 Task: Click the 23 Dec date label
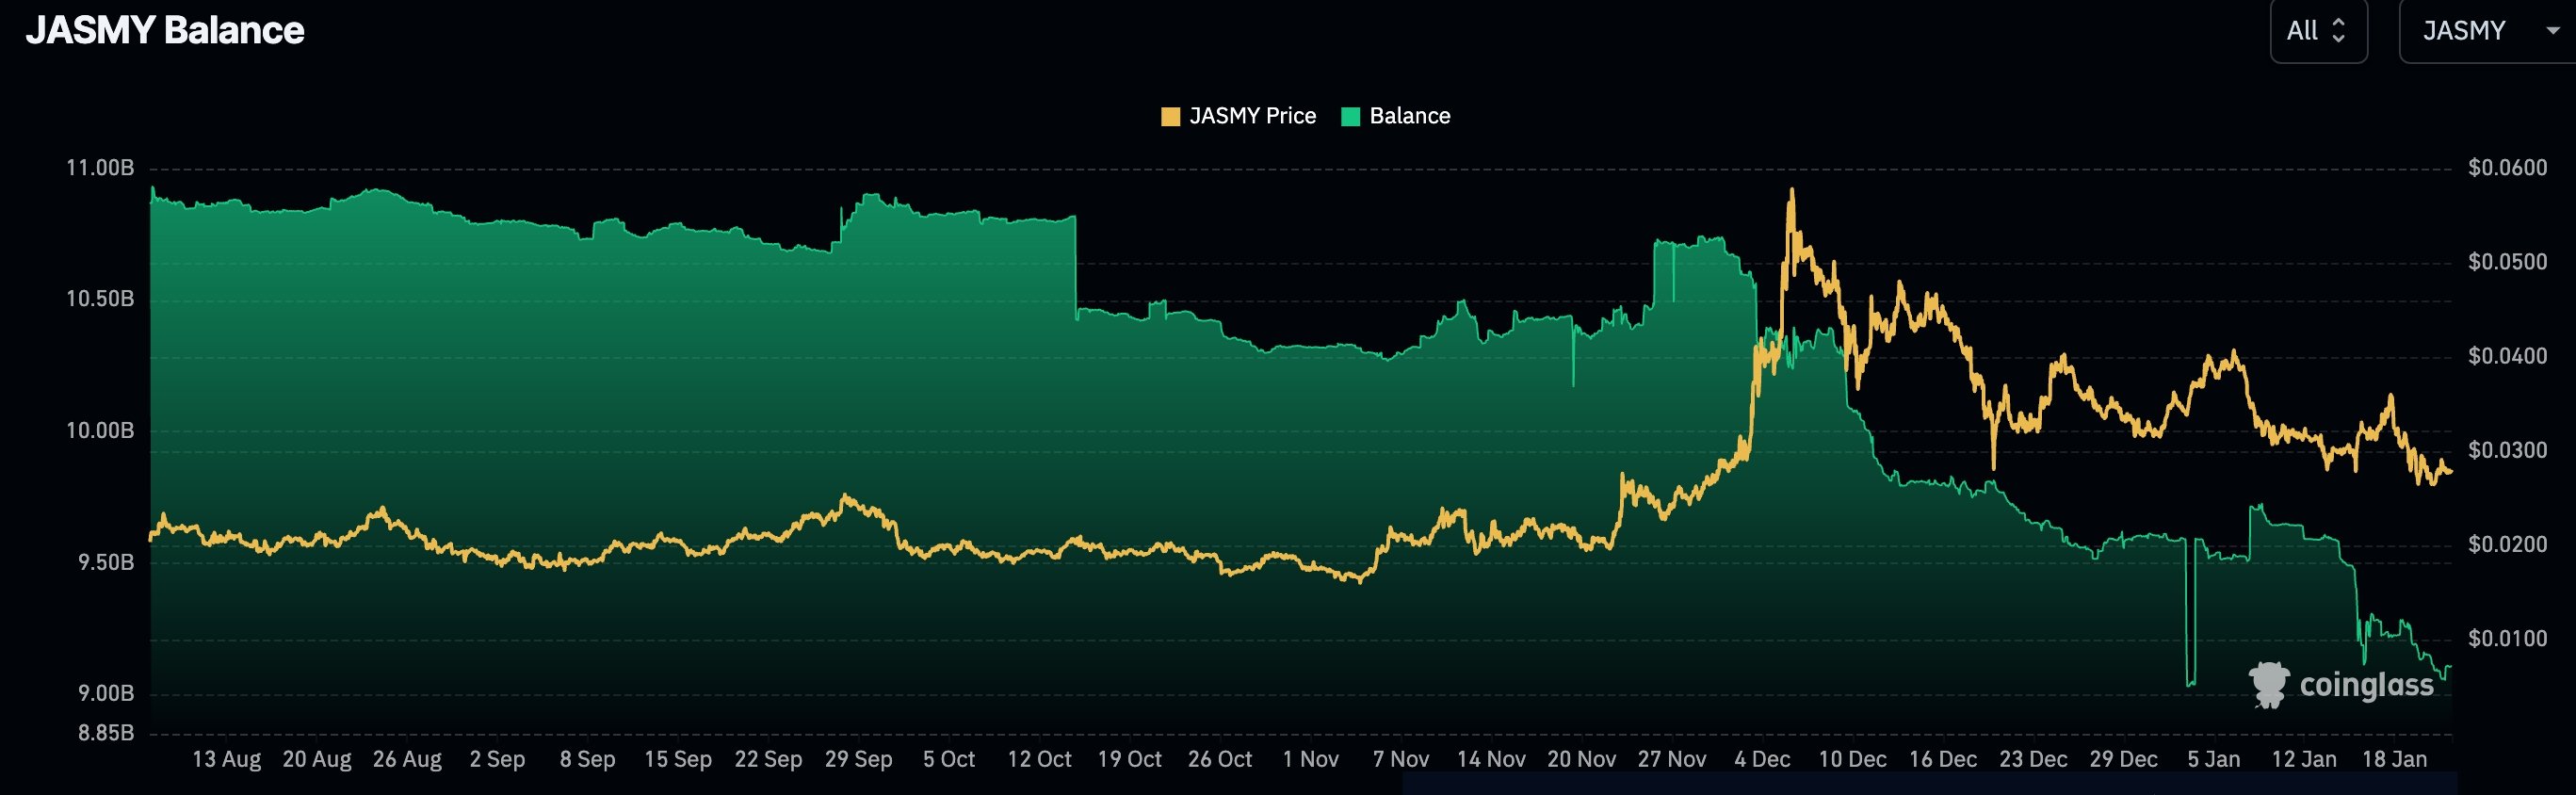coord(2033,759)
